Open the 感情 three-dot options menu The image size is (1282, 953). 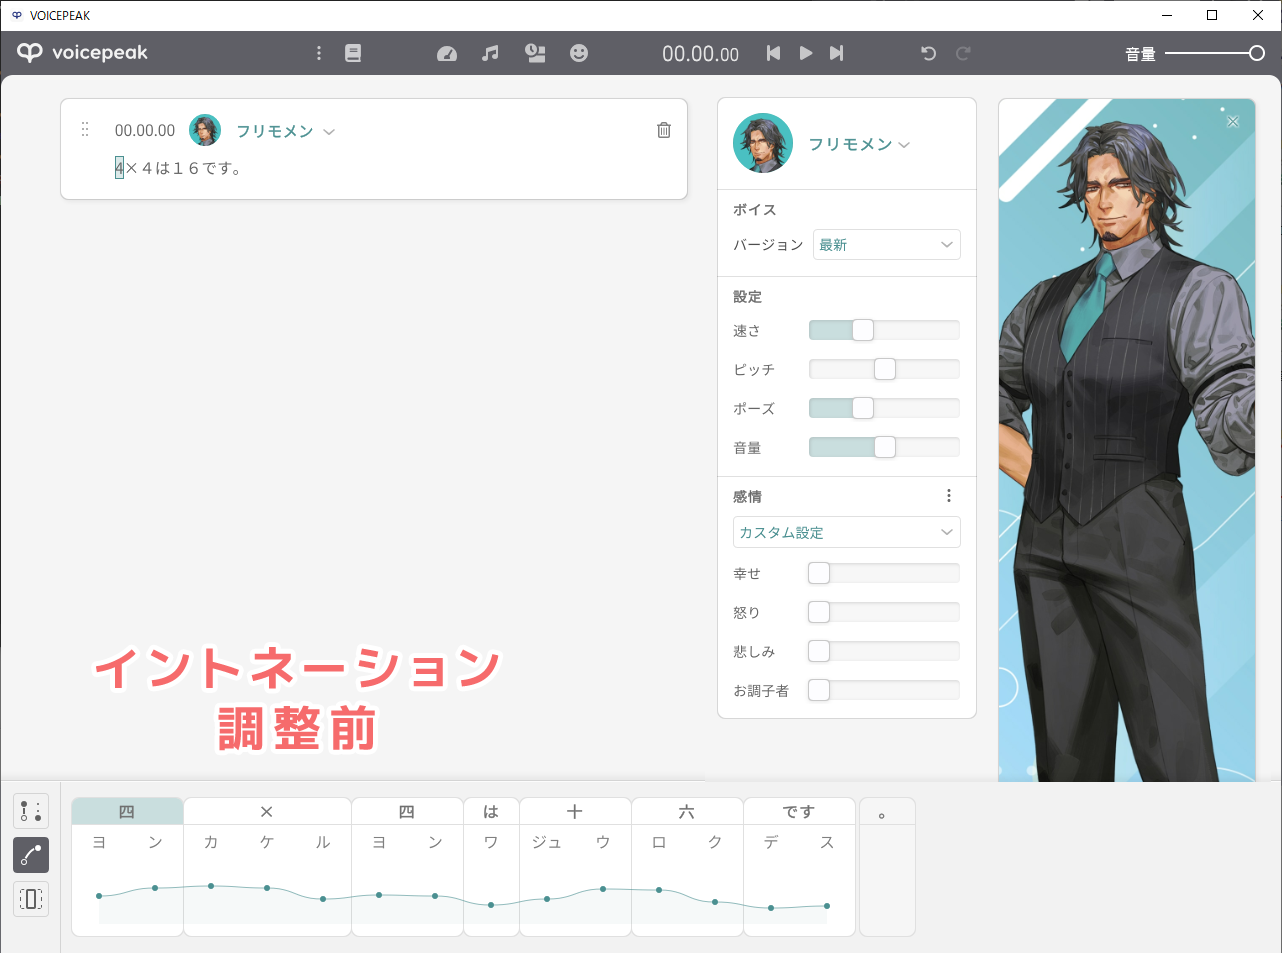(949, 496)
